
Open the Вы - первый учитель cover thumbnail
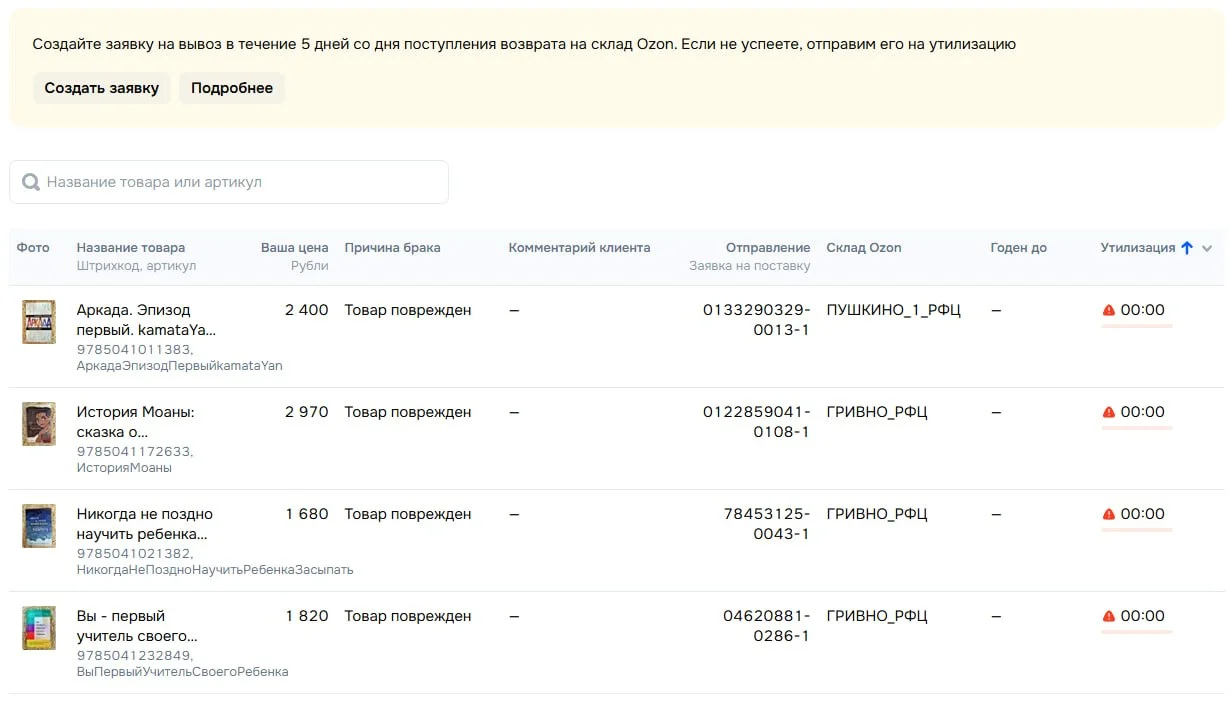click(x=39, y=628)
